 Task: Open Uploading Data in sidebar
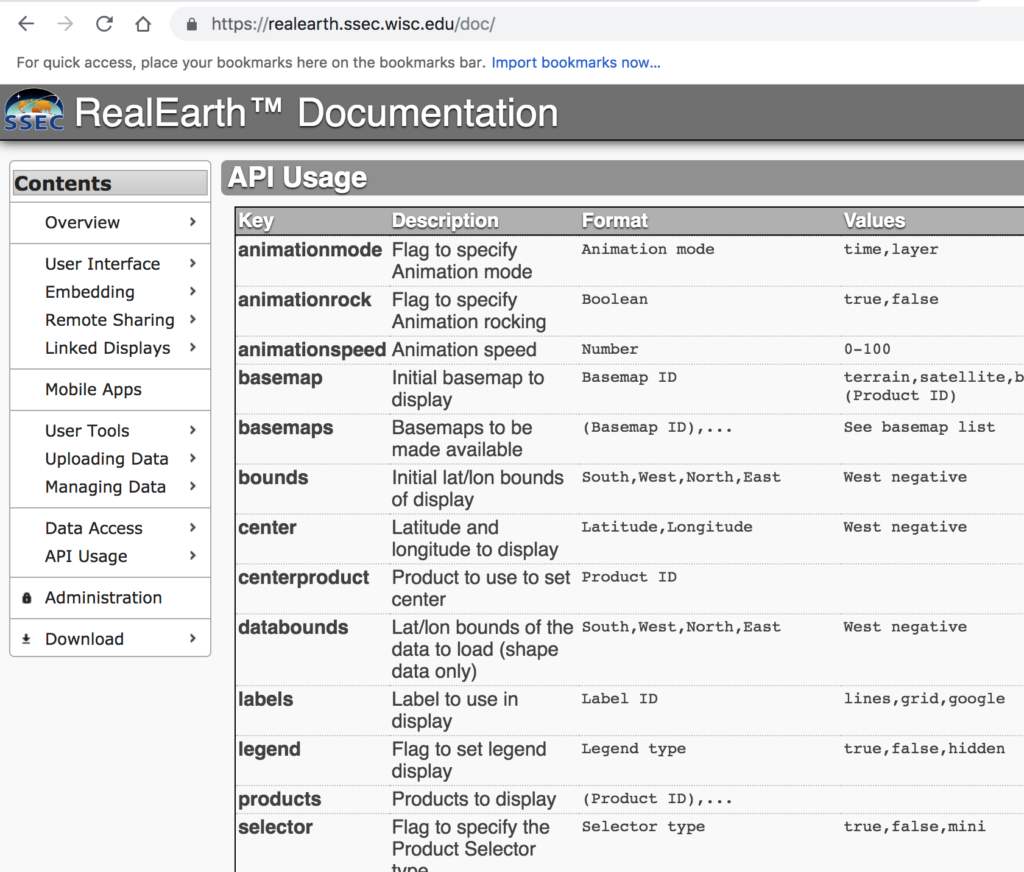pos(106,459)
